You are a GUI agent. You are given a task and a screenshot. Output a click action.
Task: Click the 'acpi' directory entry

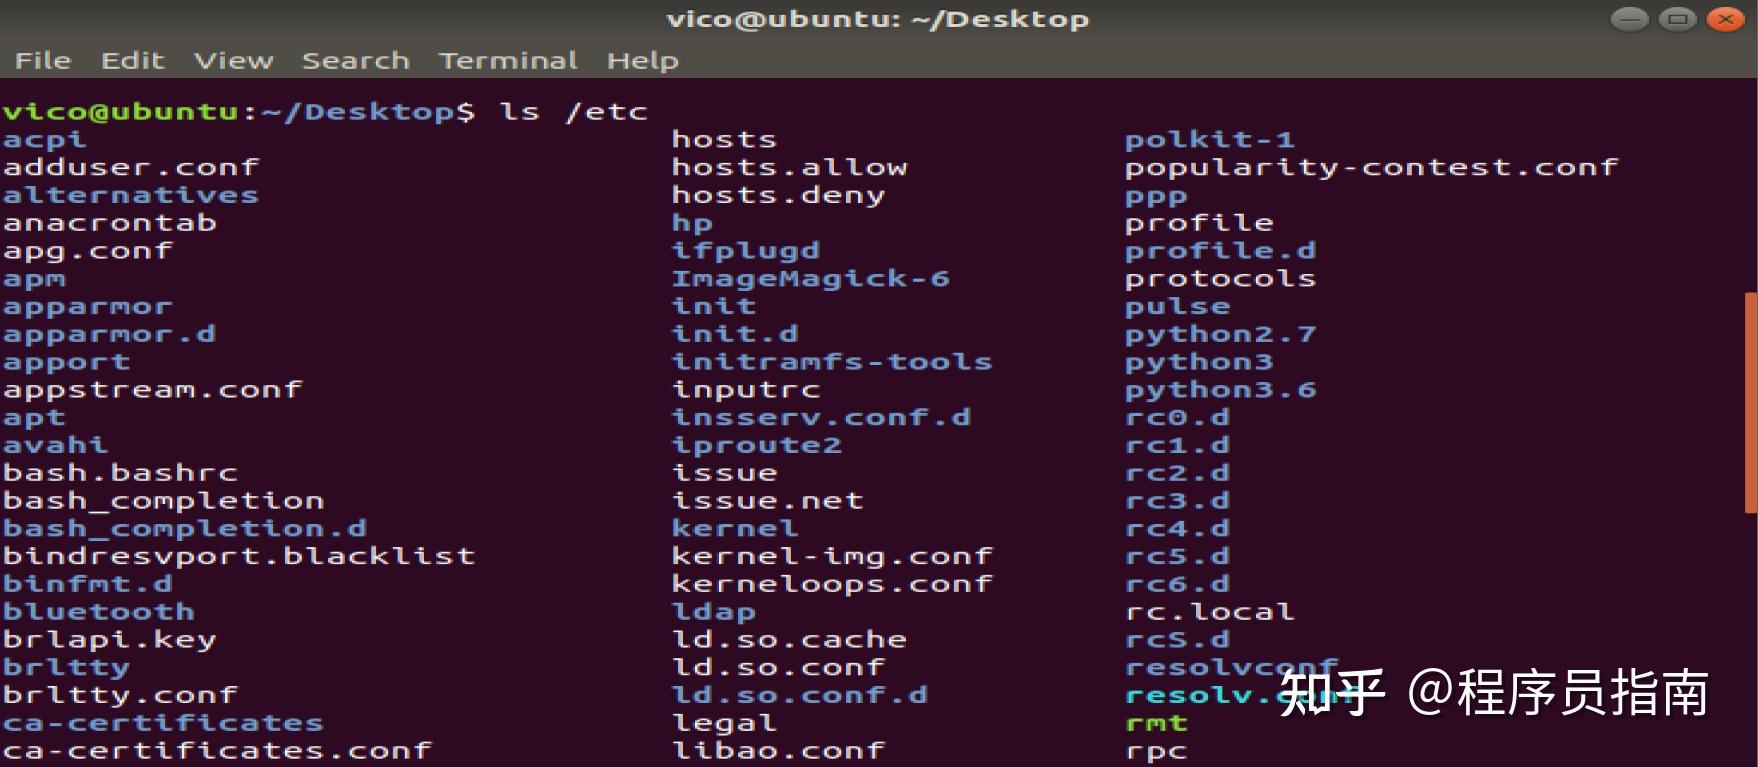(45, 140)
